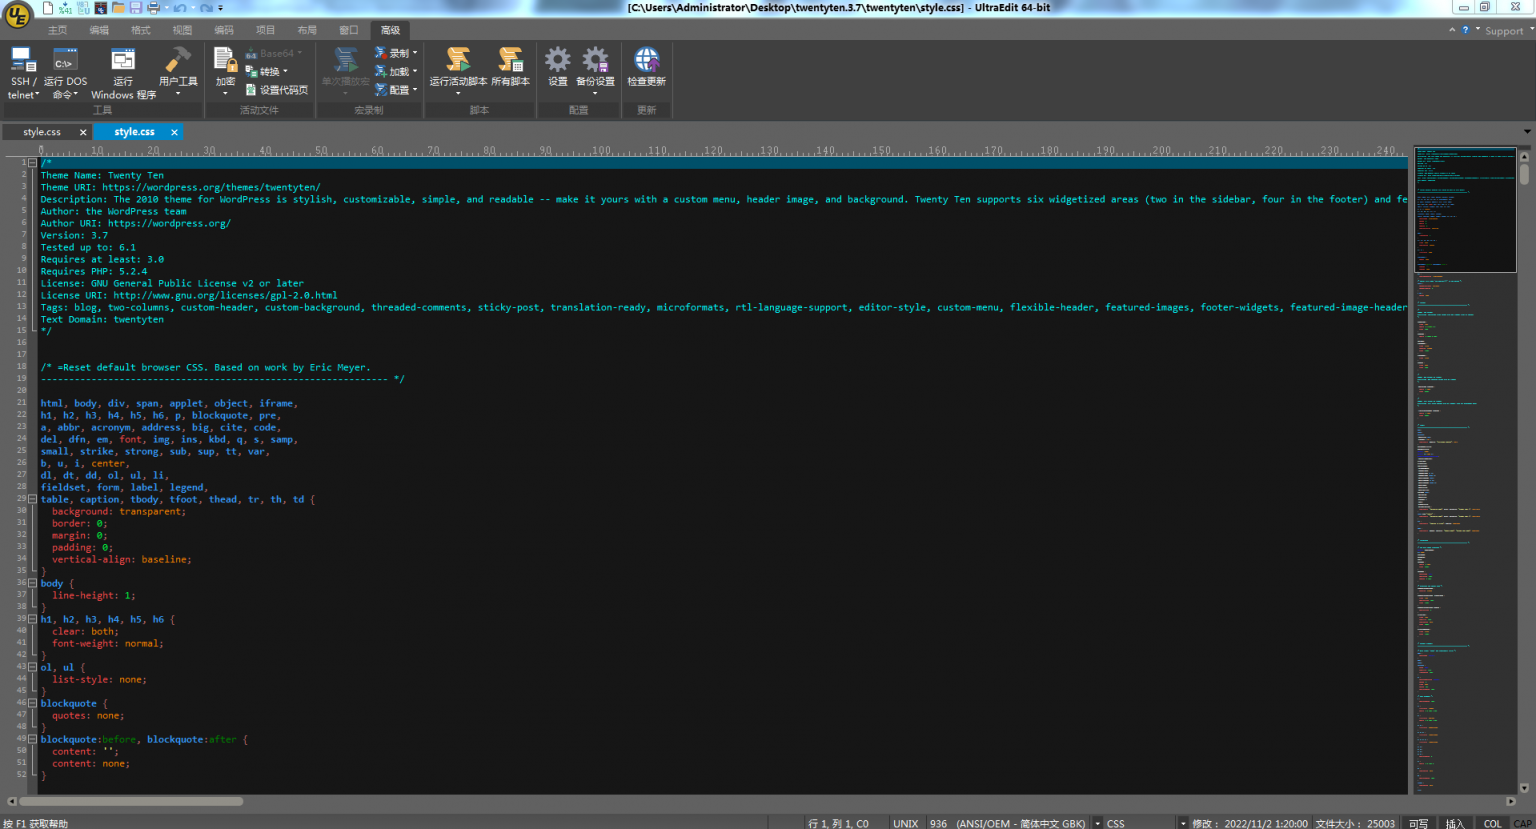This screenshot has height=829, width=1536.
Task: Toggle the writable (可写) status indicator
Action: (1418, 823)
